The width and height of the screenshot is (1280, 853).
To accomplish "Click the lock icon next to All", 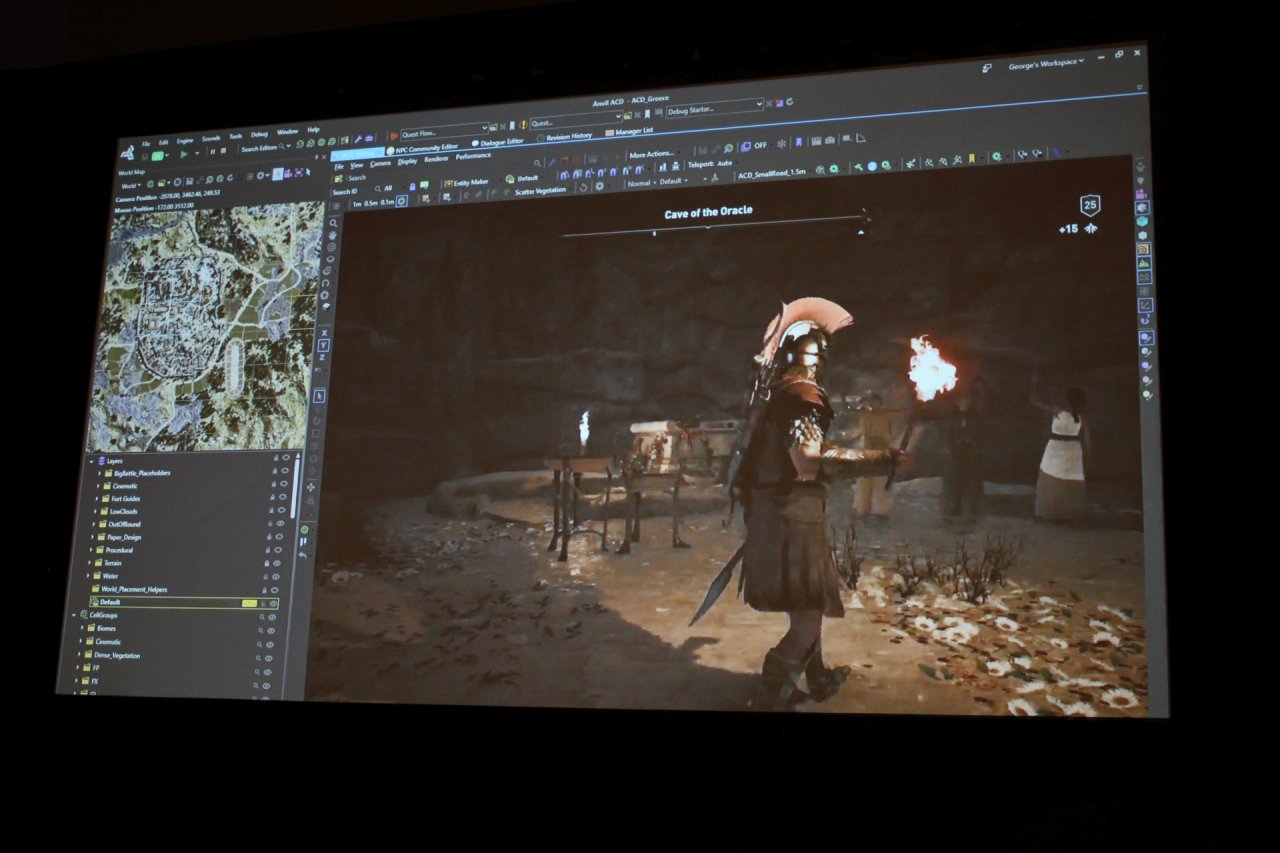I will click(412, 186).
